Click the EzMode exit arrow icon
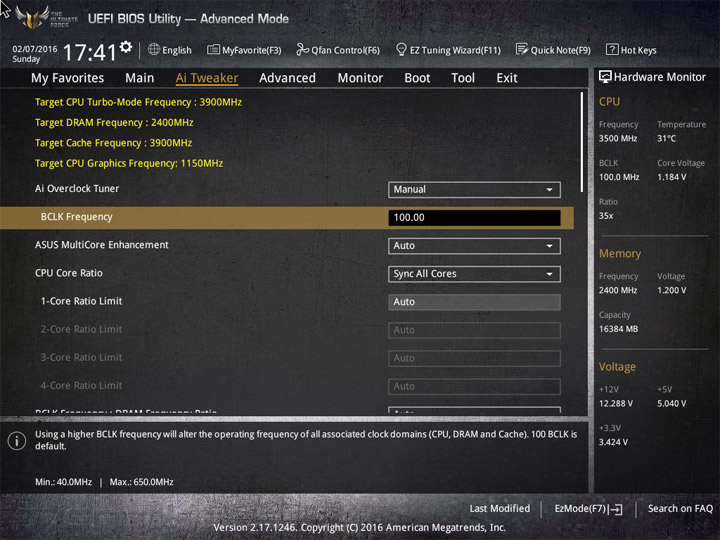 (x=616, y=509)
